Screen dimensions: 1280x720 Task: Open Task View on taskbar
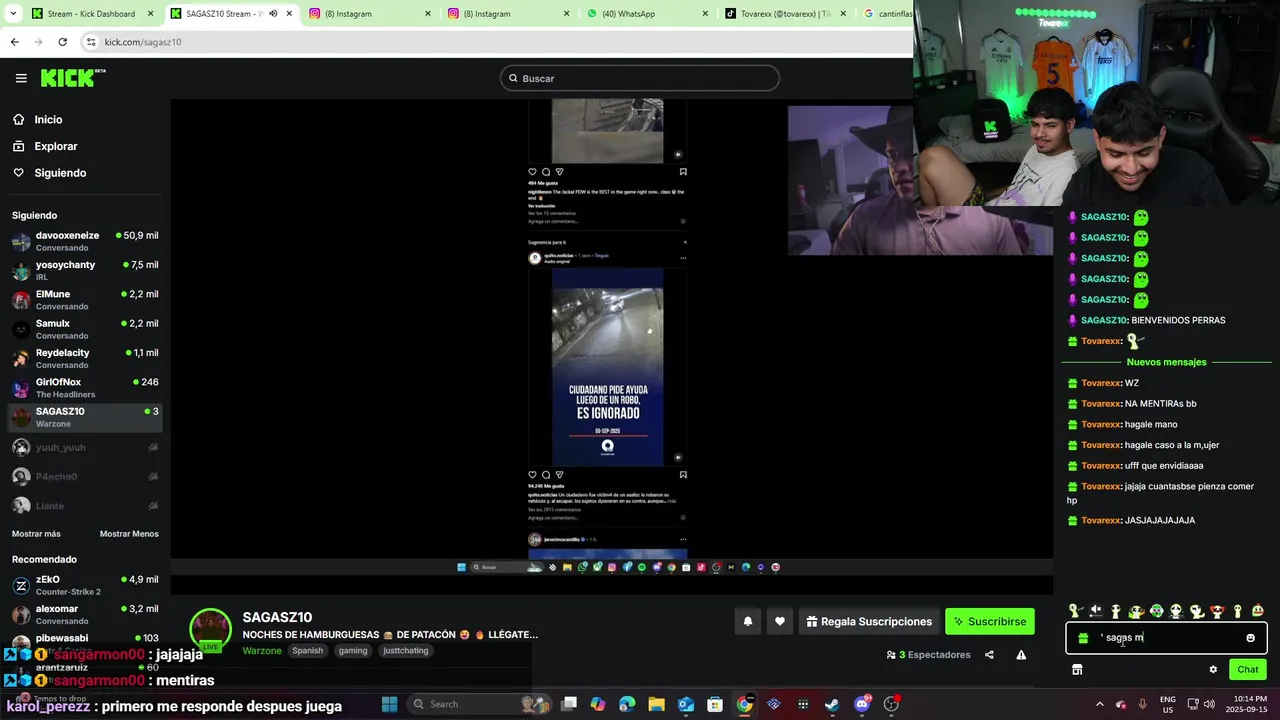point(568,704)
